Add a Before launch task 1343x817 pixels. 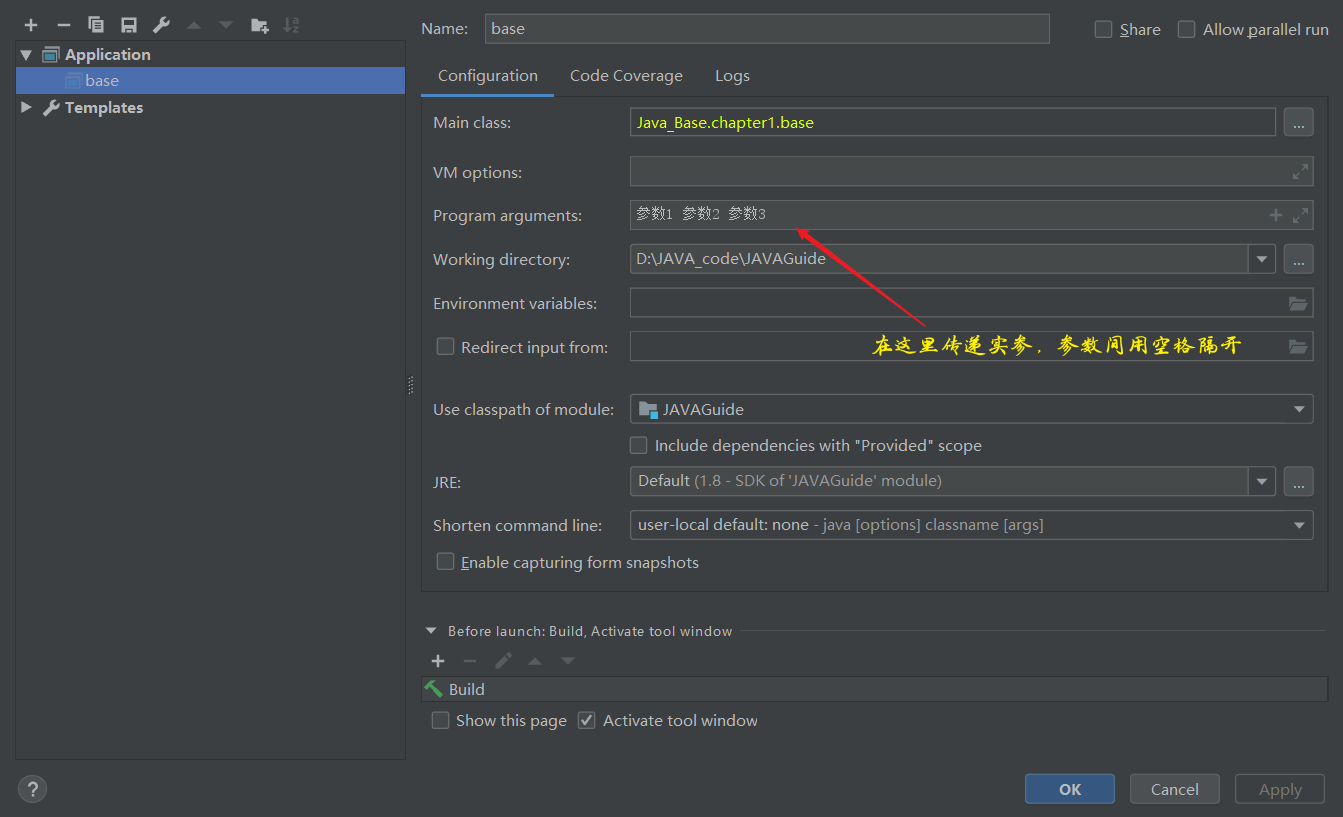pos(437,661)
